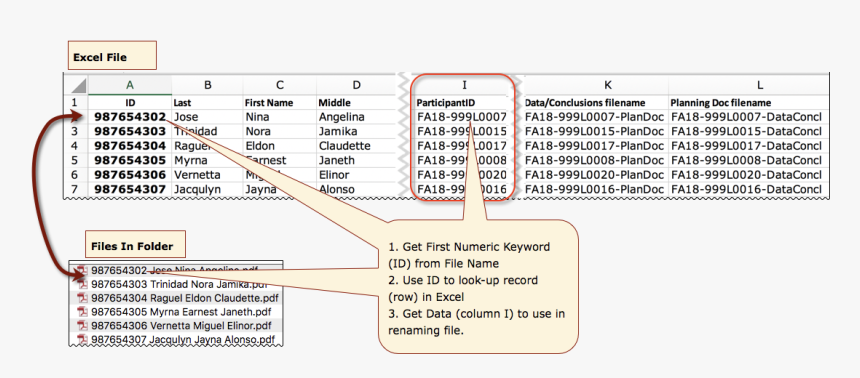Select the 'Jamika' middle name cell
The width and height of the screenshot is (860, 378).
[357, 132]
